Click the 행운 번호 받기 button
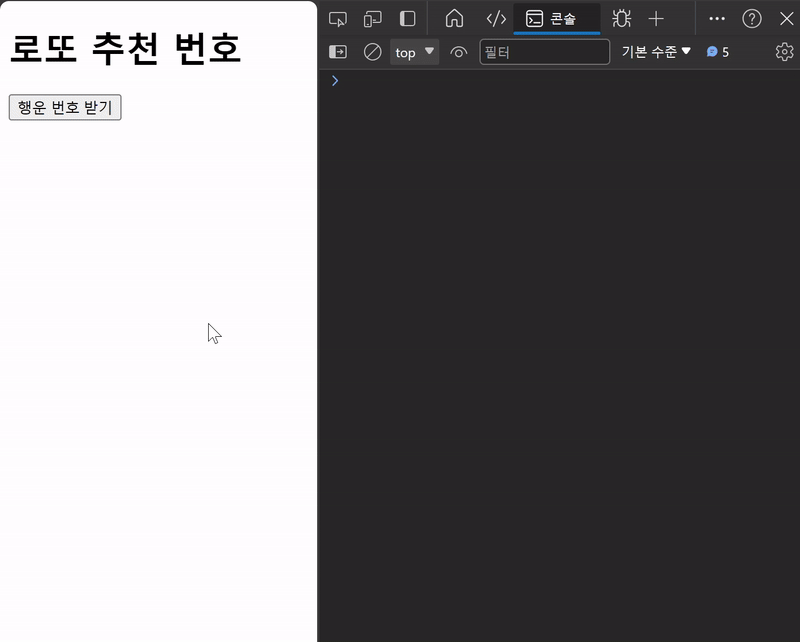 click(65, 107)
